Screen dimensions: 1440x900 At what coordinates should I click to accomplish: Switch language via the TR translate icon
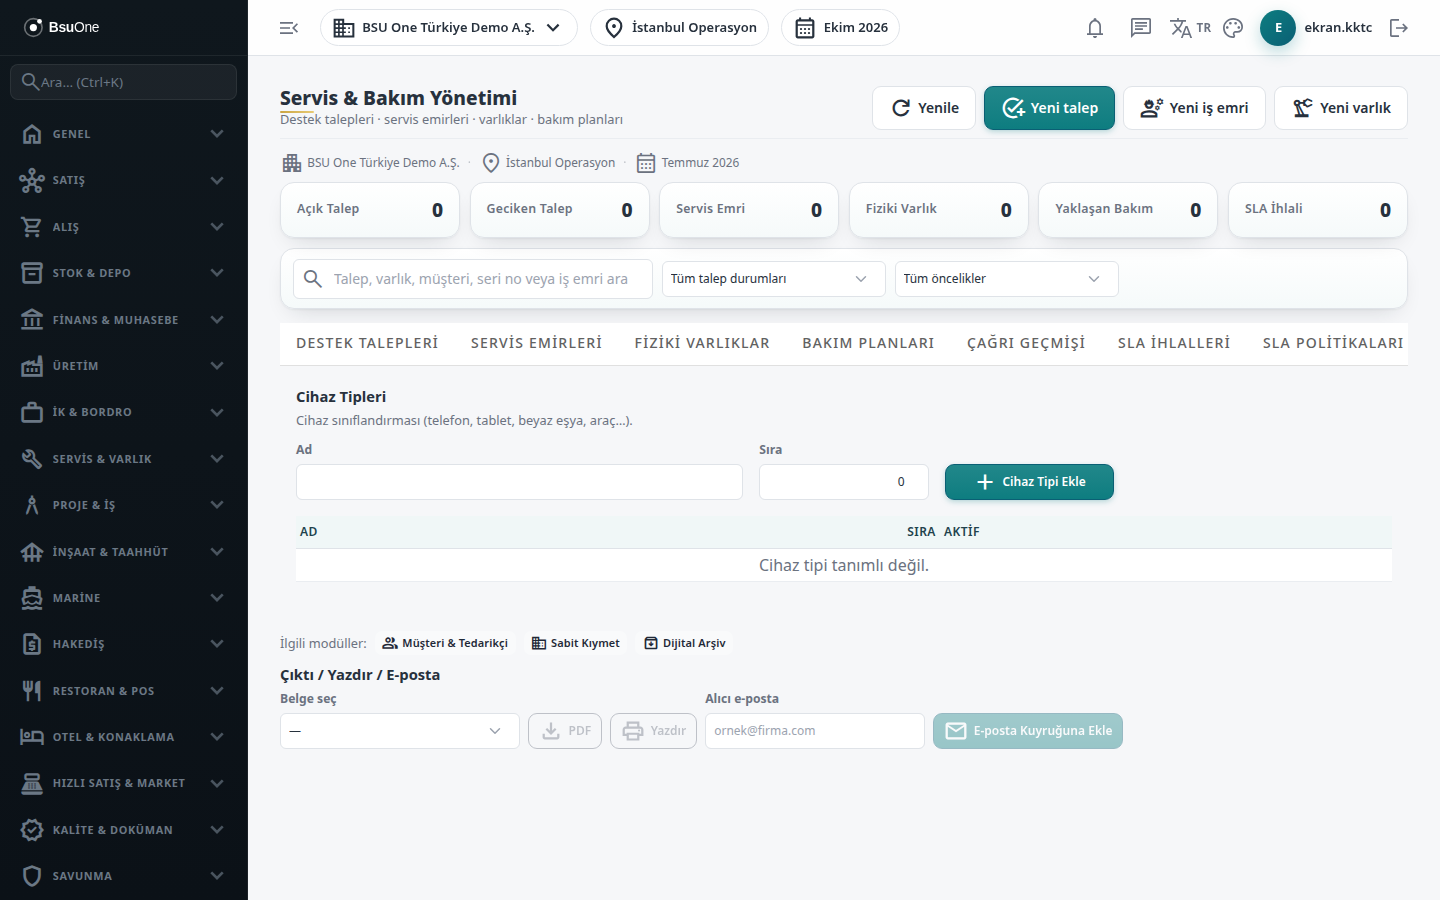[1190, 28]
